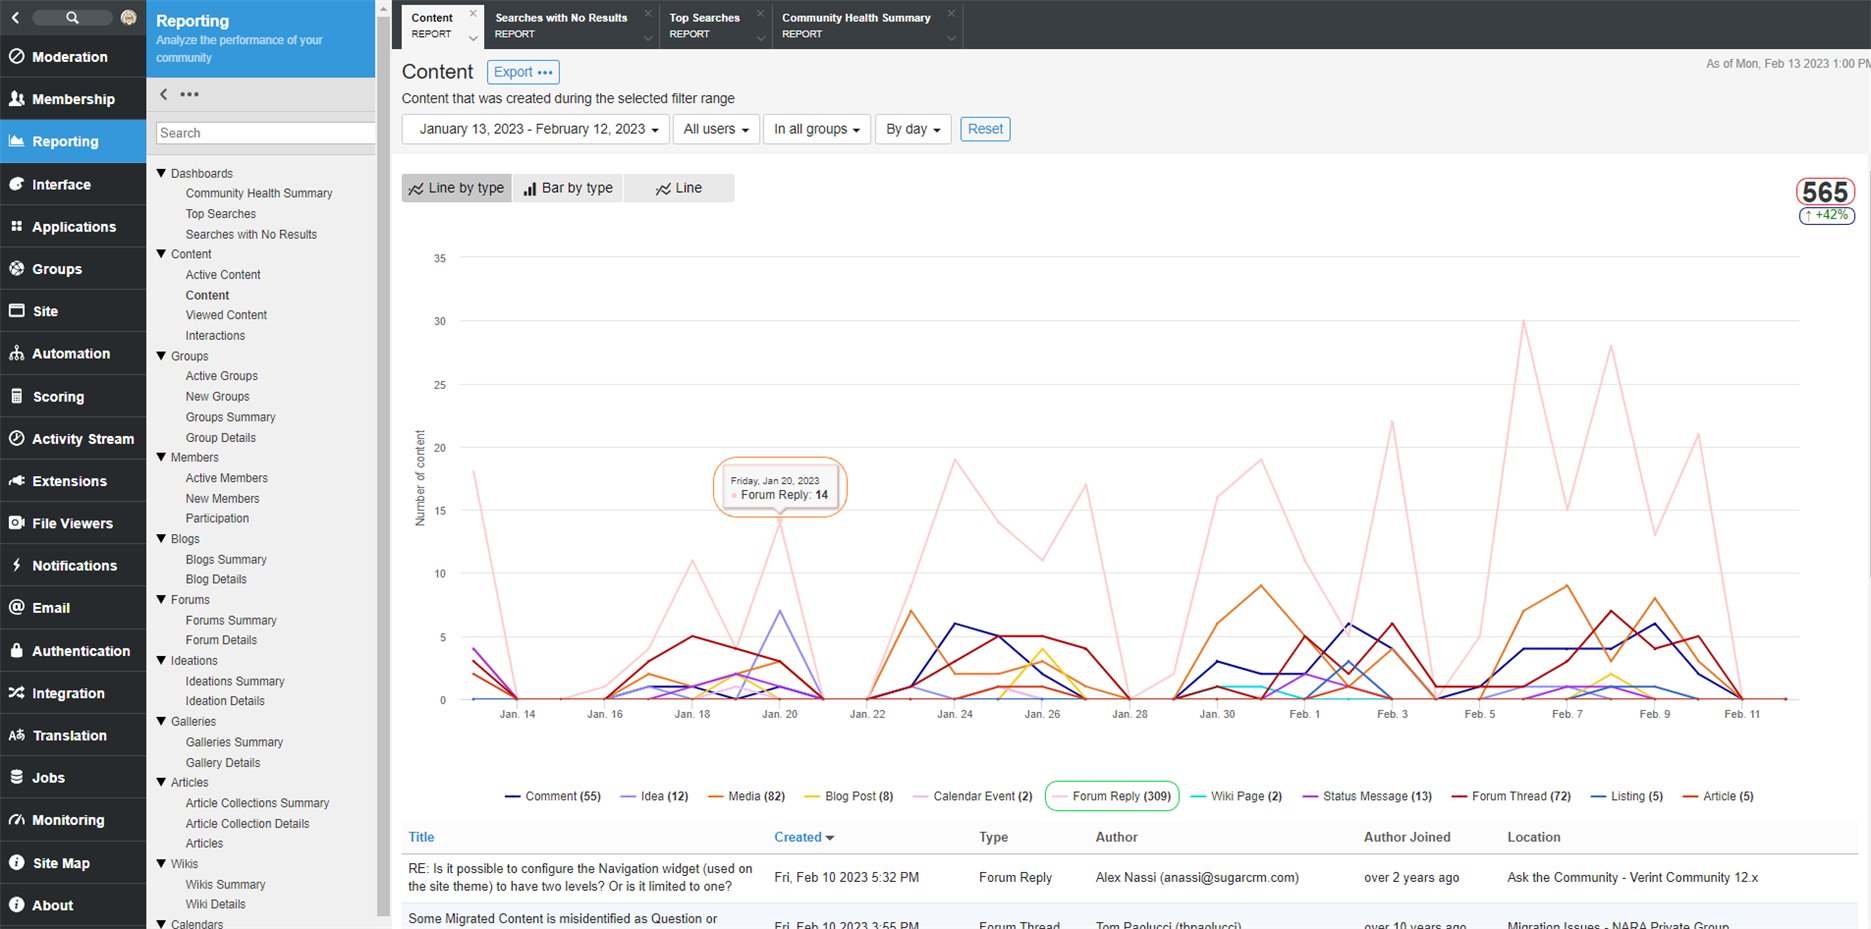Image resolution: width=1871 pixels, height=929 pixels.
Task: Open Applications admin section
Action: click(72, 227)
